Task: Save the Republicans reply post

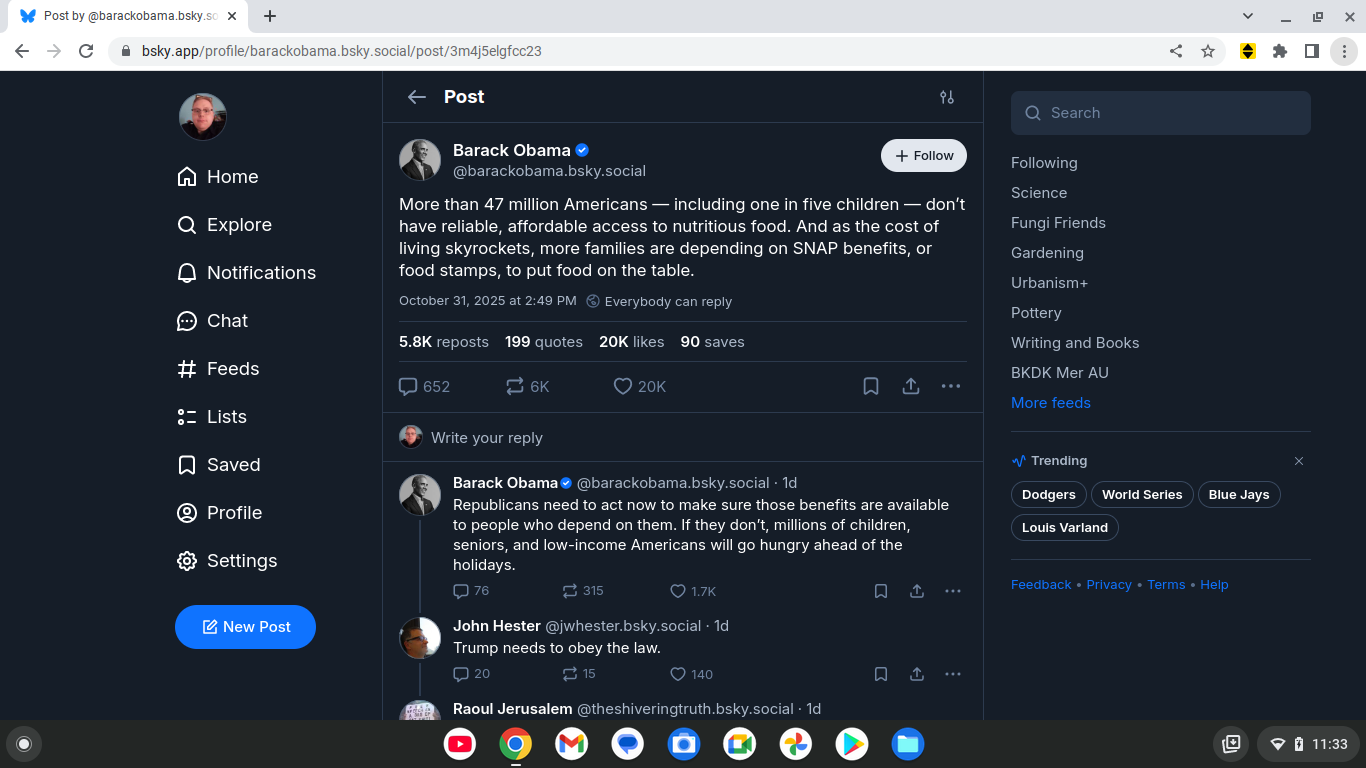Action: (x=881, y=591)
